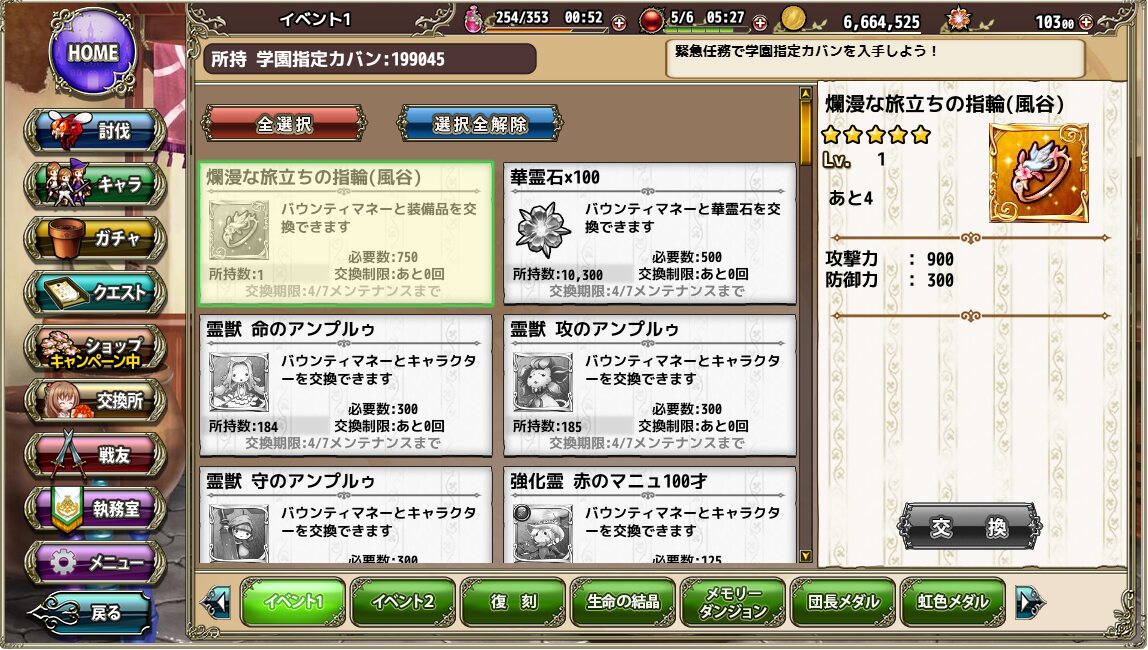
Task: Open the ガチャ gacha pot menu
Action: [96, 239]
